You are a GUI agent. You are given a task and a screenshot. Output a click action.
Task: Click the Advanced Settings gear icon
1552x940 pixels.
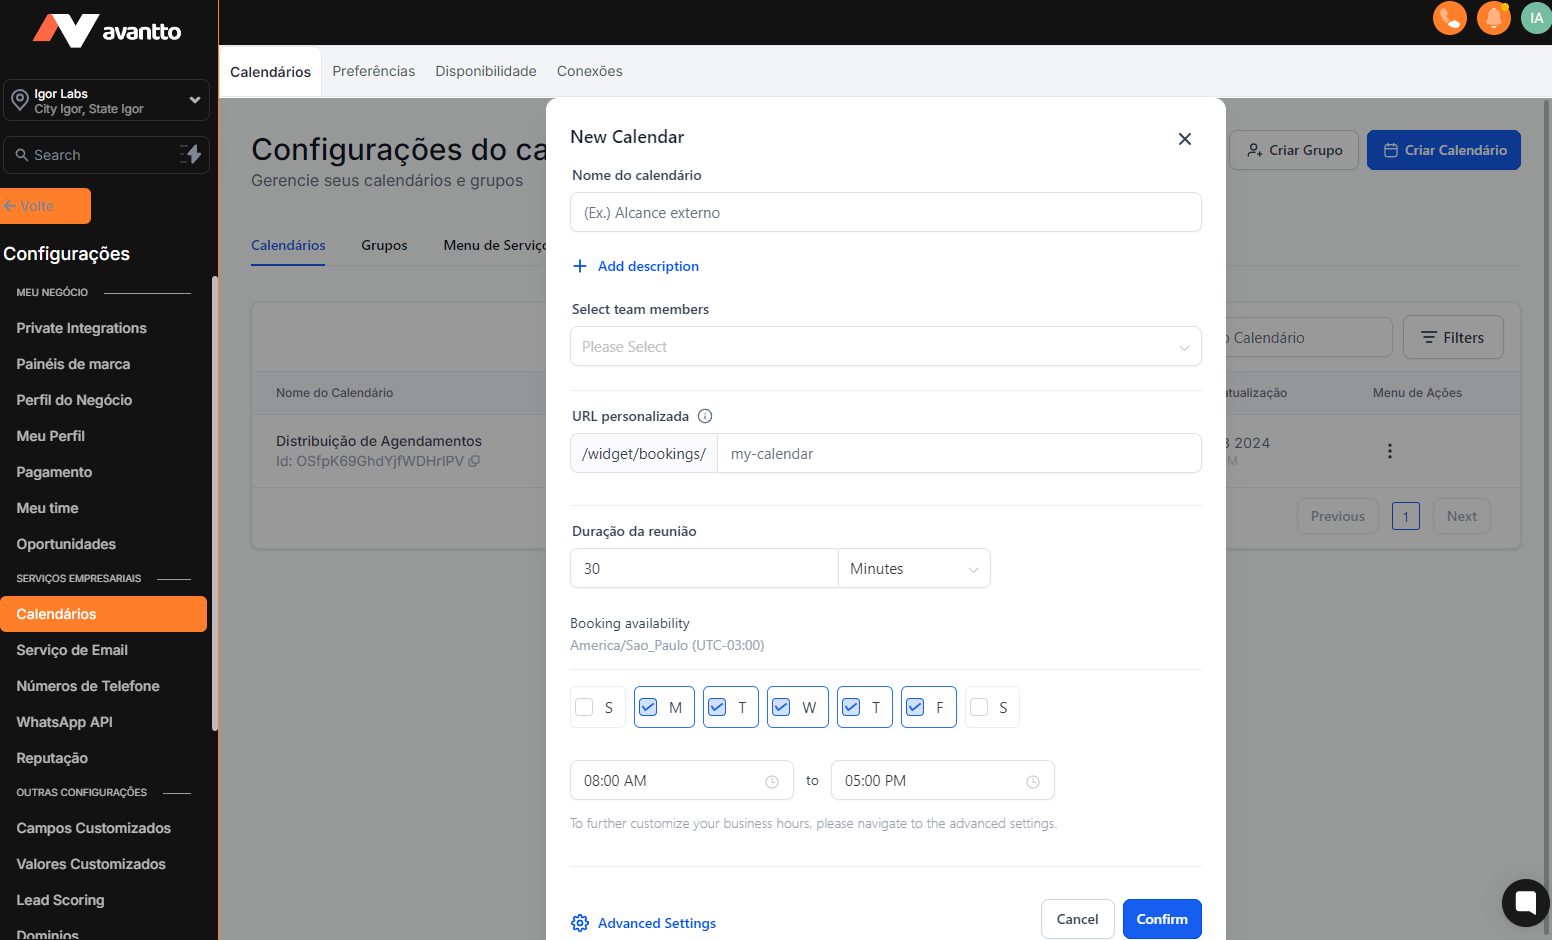click(x=580, y=923)
